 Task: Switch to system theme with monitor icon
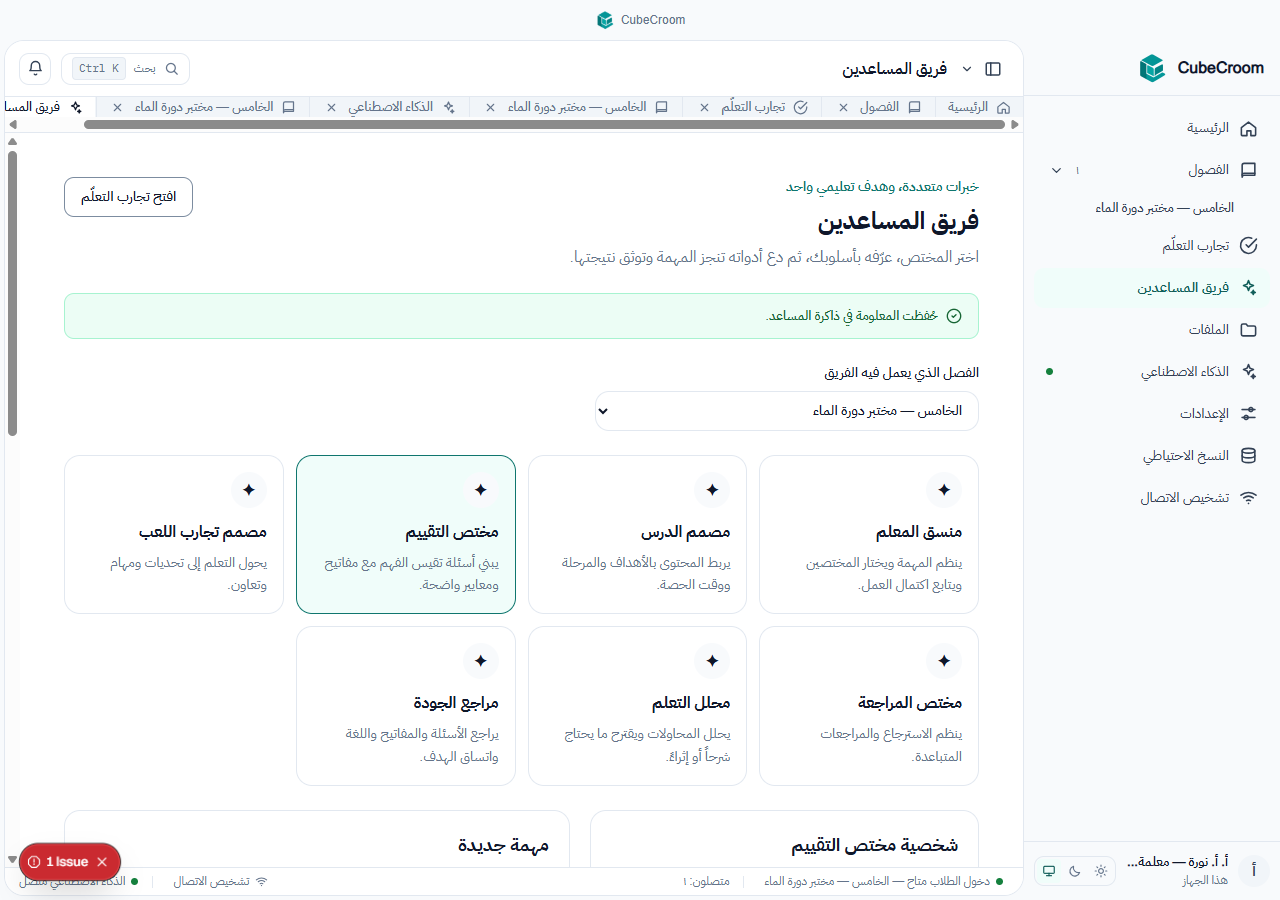pyautogui.click(x=1049, y=871)
